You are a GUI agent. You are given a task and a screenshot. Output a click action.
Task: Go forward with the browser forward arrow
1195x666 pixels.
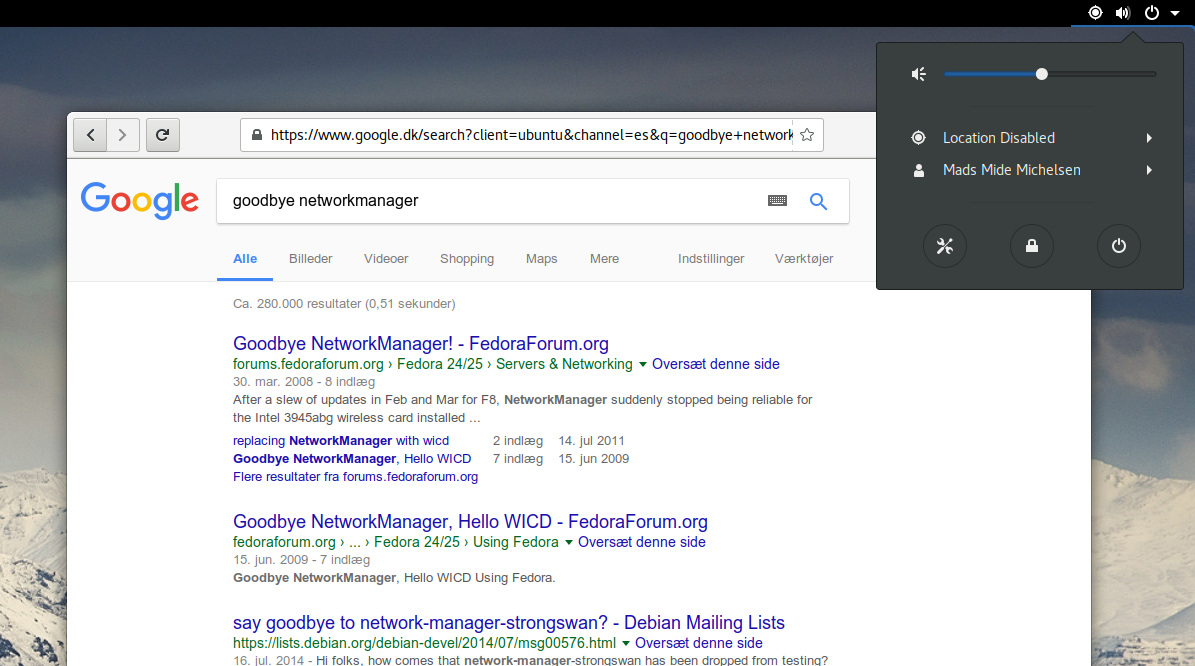123,135
